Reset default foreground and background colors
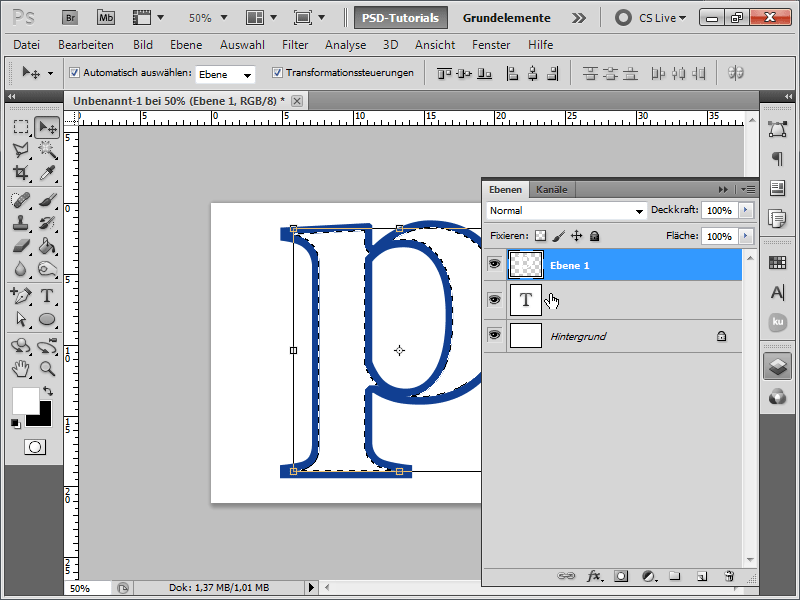The height and width of the screenshot is (600, 800). [x=16, y=423]
